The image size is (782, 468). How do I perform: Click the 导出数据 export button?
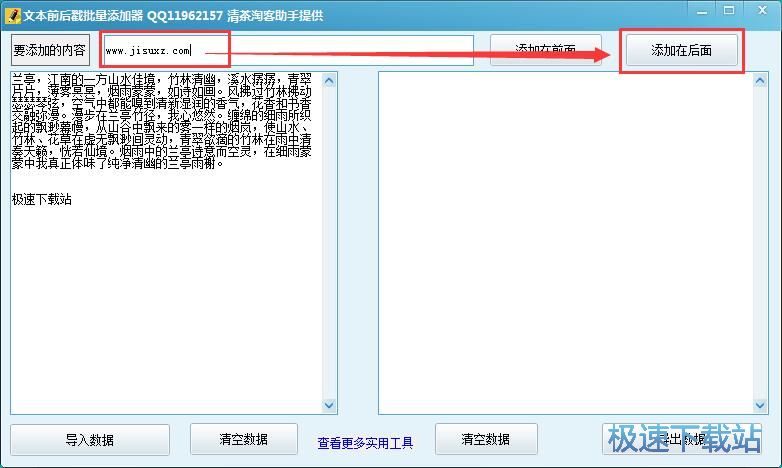681,439
